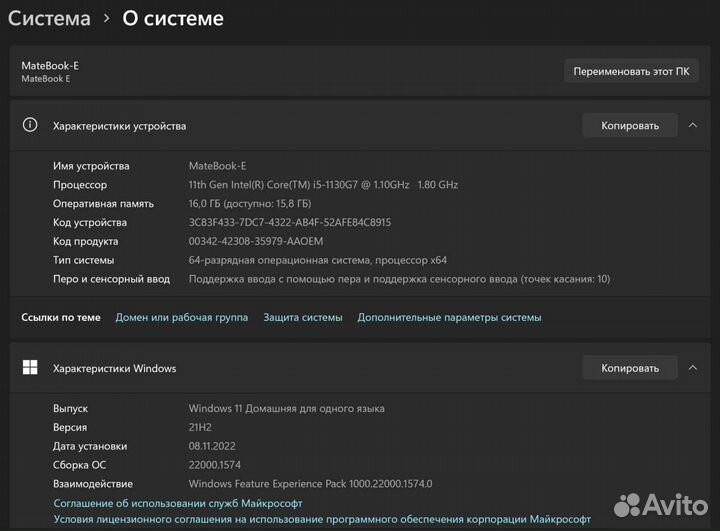The width and height of the screenshot is (720, 531).
Task: Open the Дополнительные параметры системы link
Action: coord(449,317)
